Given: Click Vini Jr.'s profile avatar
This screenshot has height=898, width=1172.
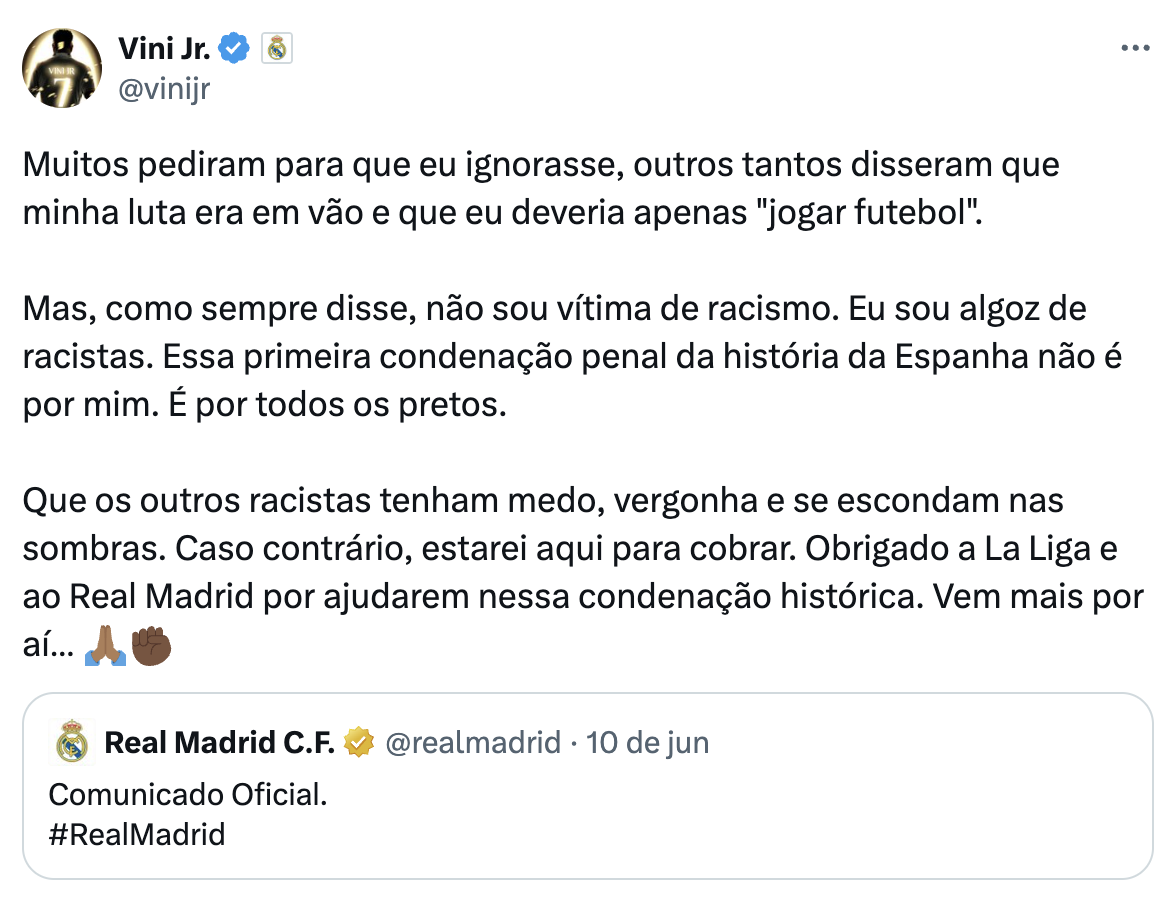Looking at the screenshot, I should point(62,68).
